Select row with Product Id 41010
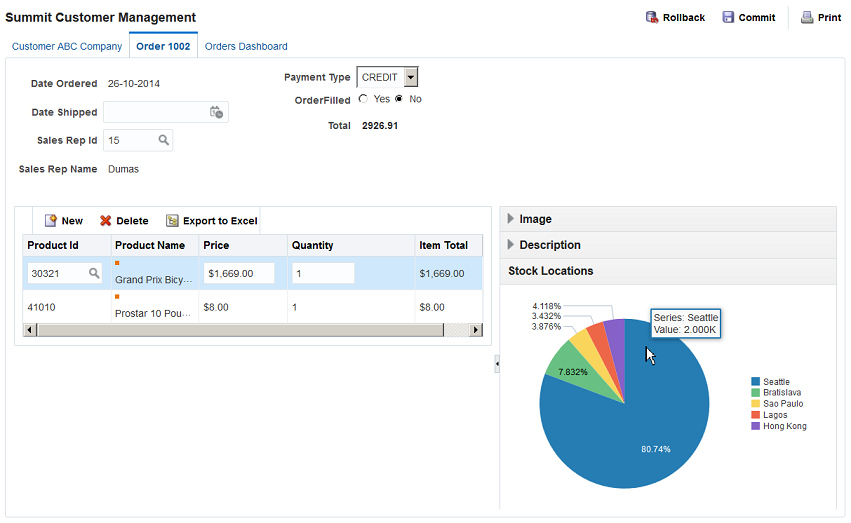The height and width of the screenshot is (523, 851). pos(252,307)
